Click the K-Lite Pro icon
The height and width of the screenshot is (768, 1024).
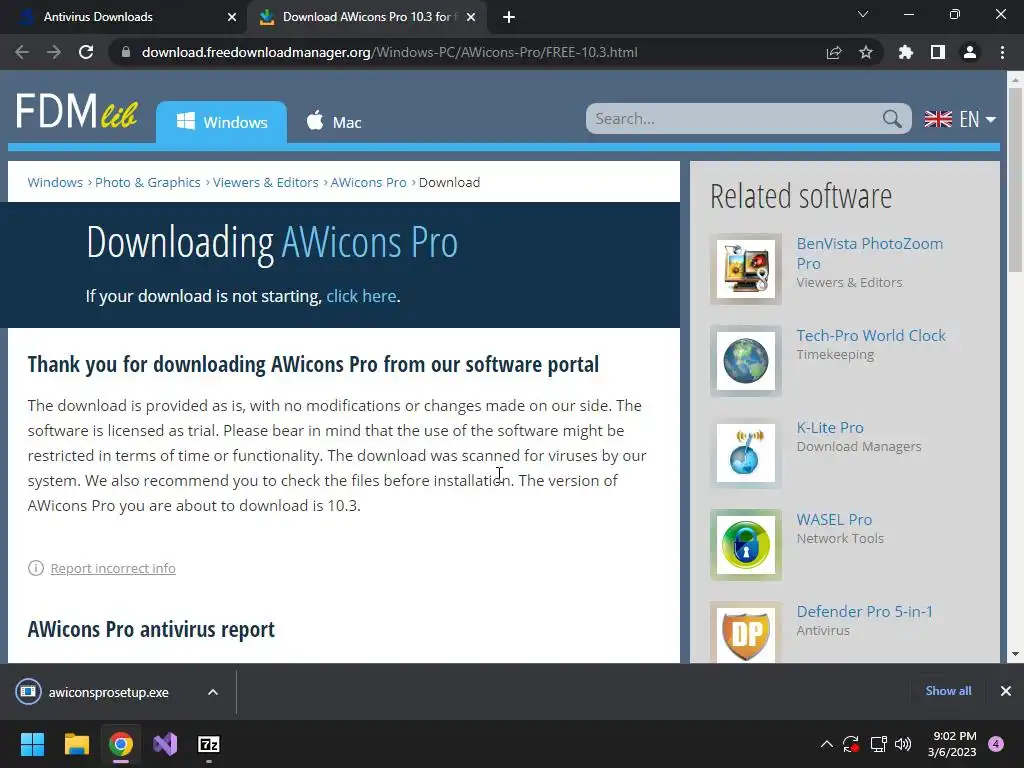pyautogui.click(x=746, y=453)
